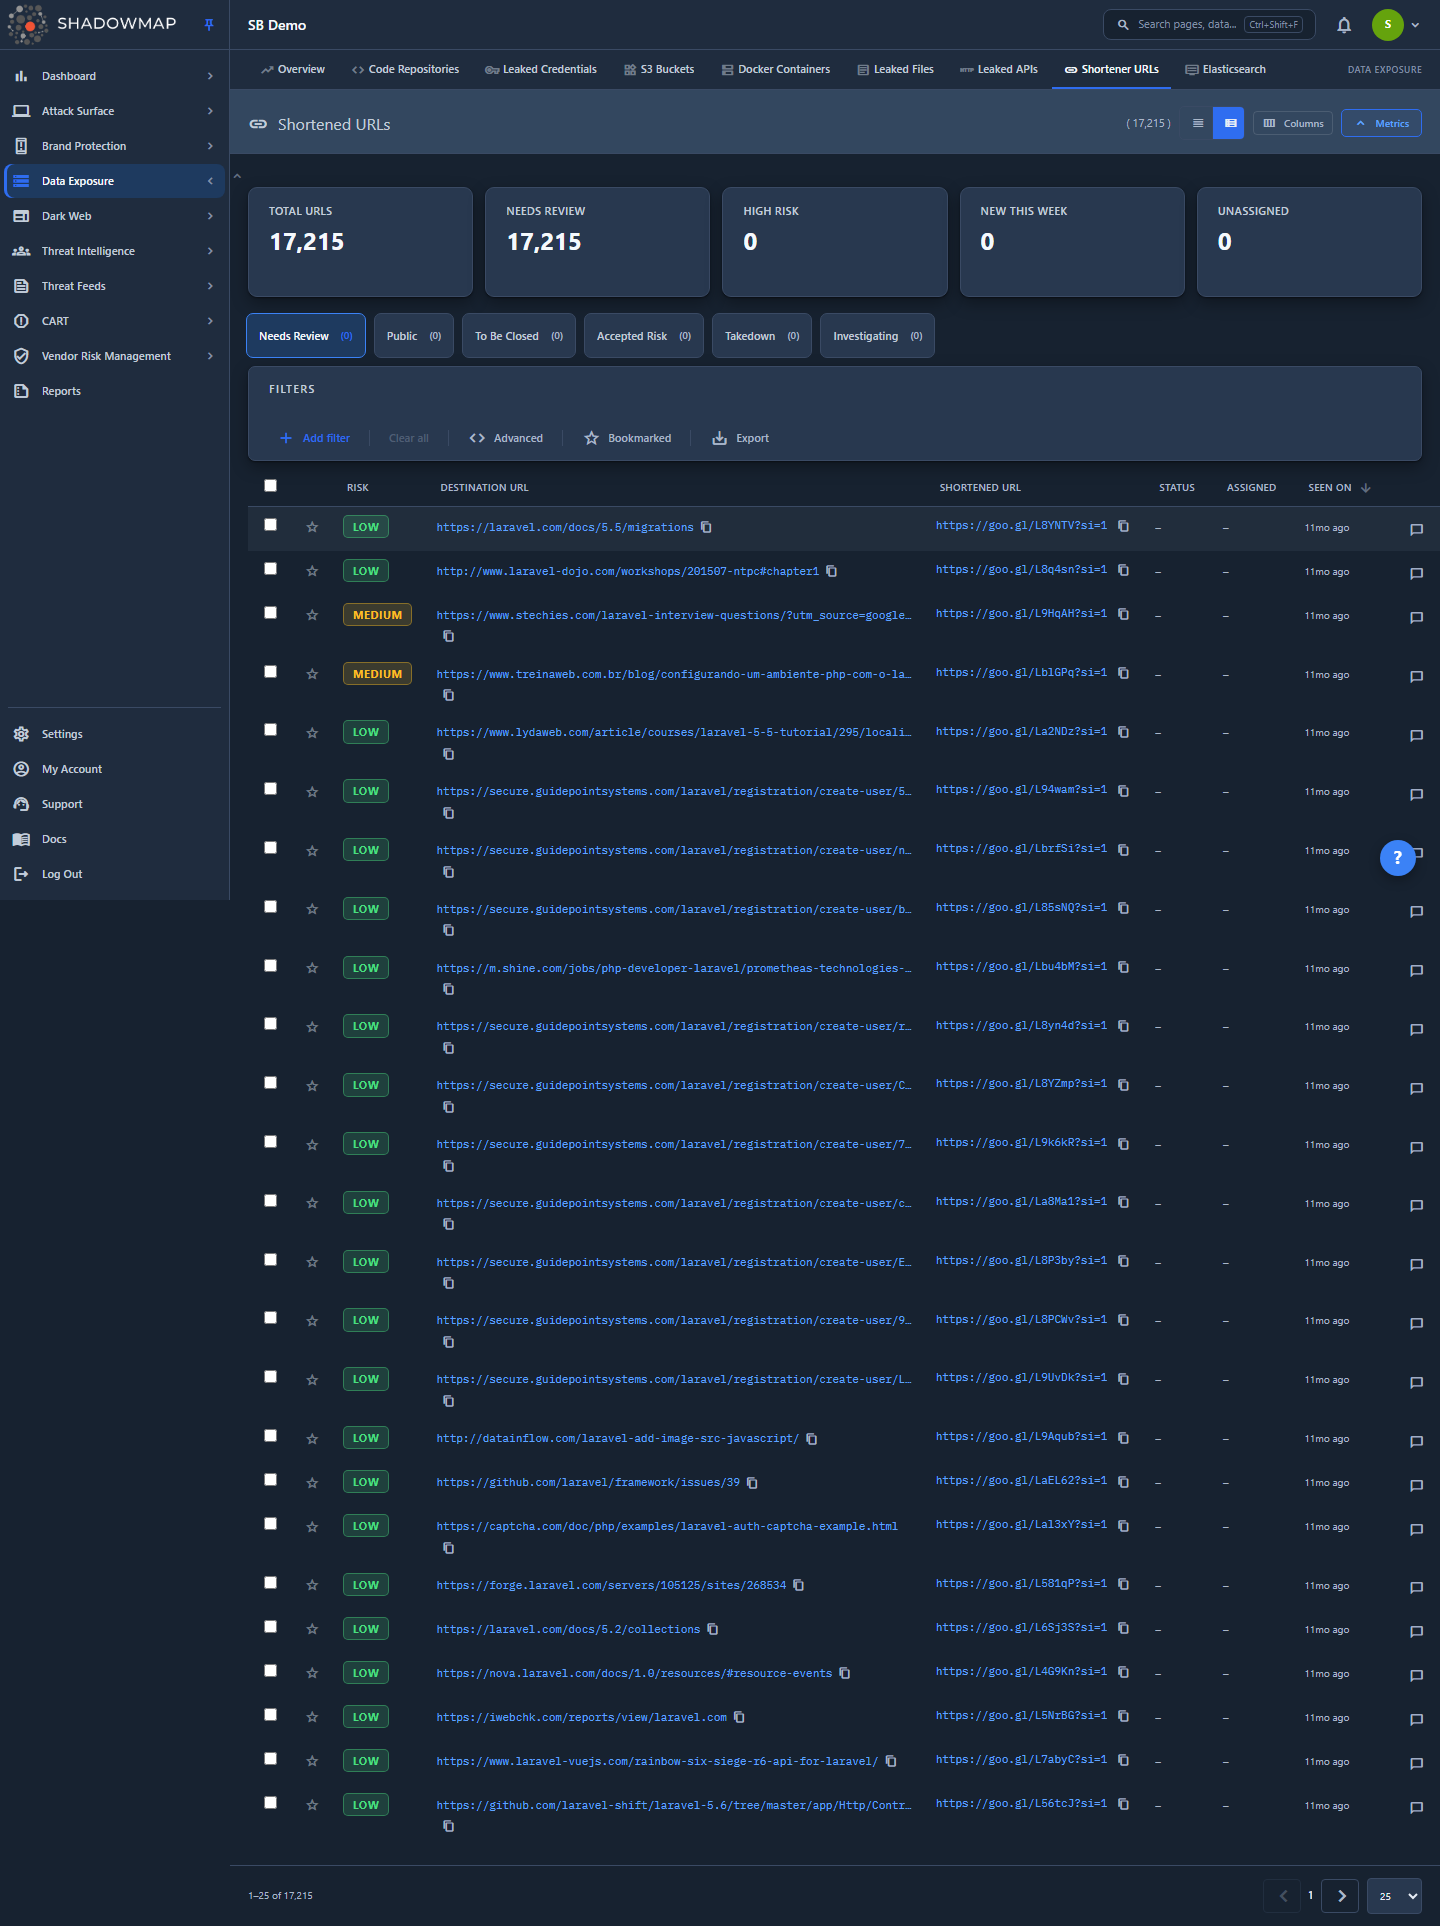
Task: Select the Accepted Risk status tab
Action: pyautogui.click(x=643, y=336)
